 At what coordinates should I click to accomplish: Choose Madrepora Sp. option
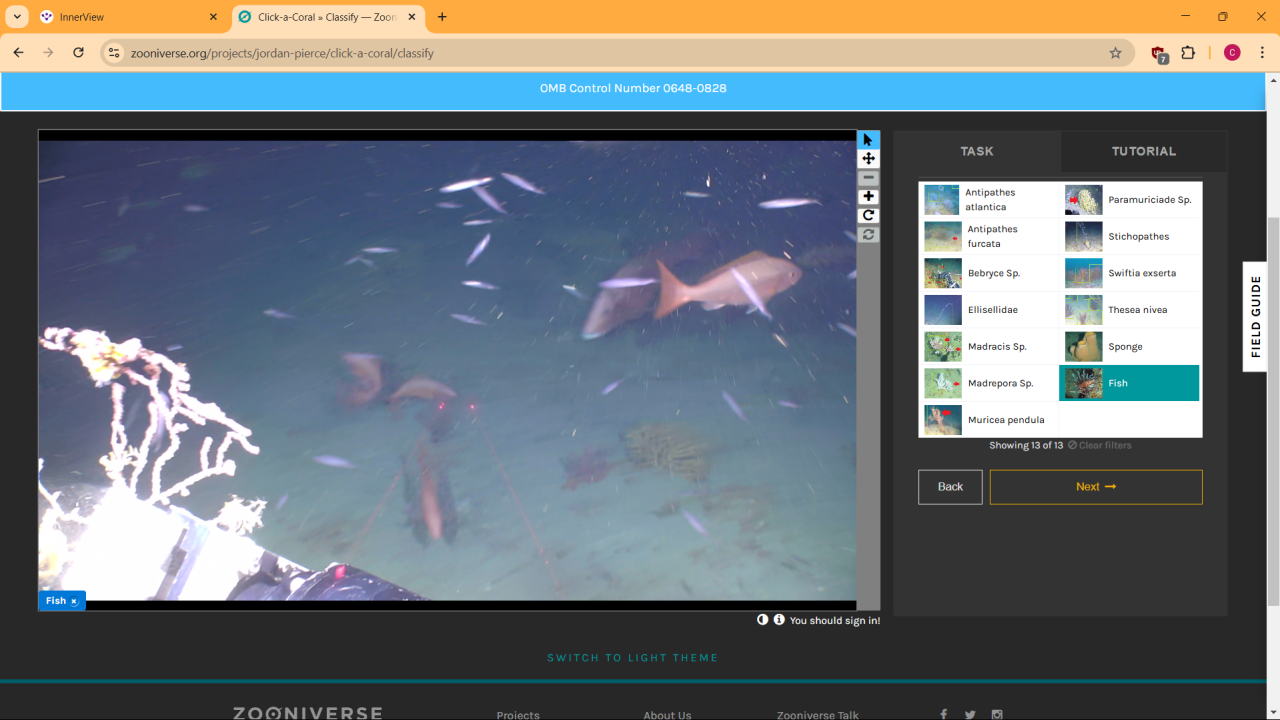989,383
